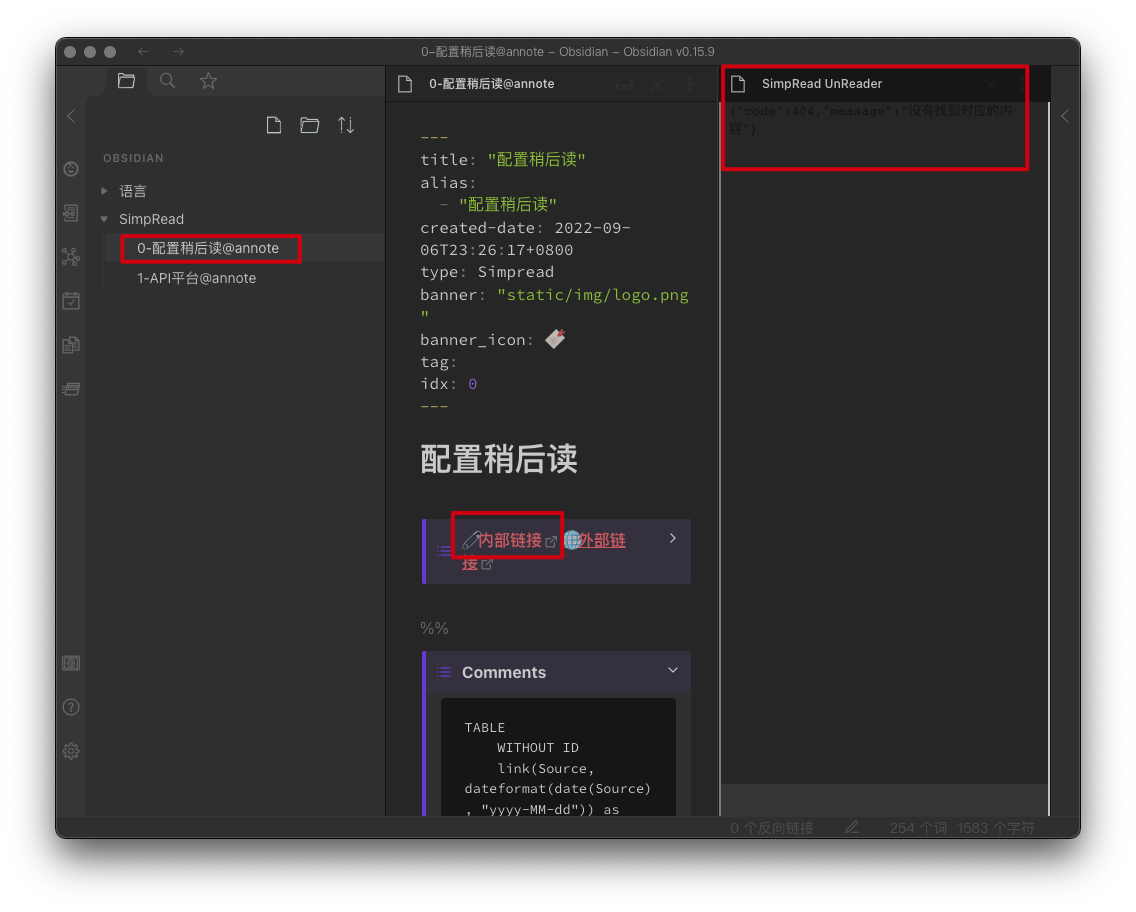Click the type: Simpread line
Screen dimensions: 1136x912
coord(487,272)
